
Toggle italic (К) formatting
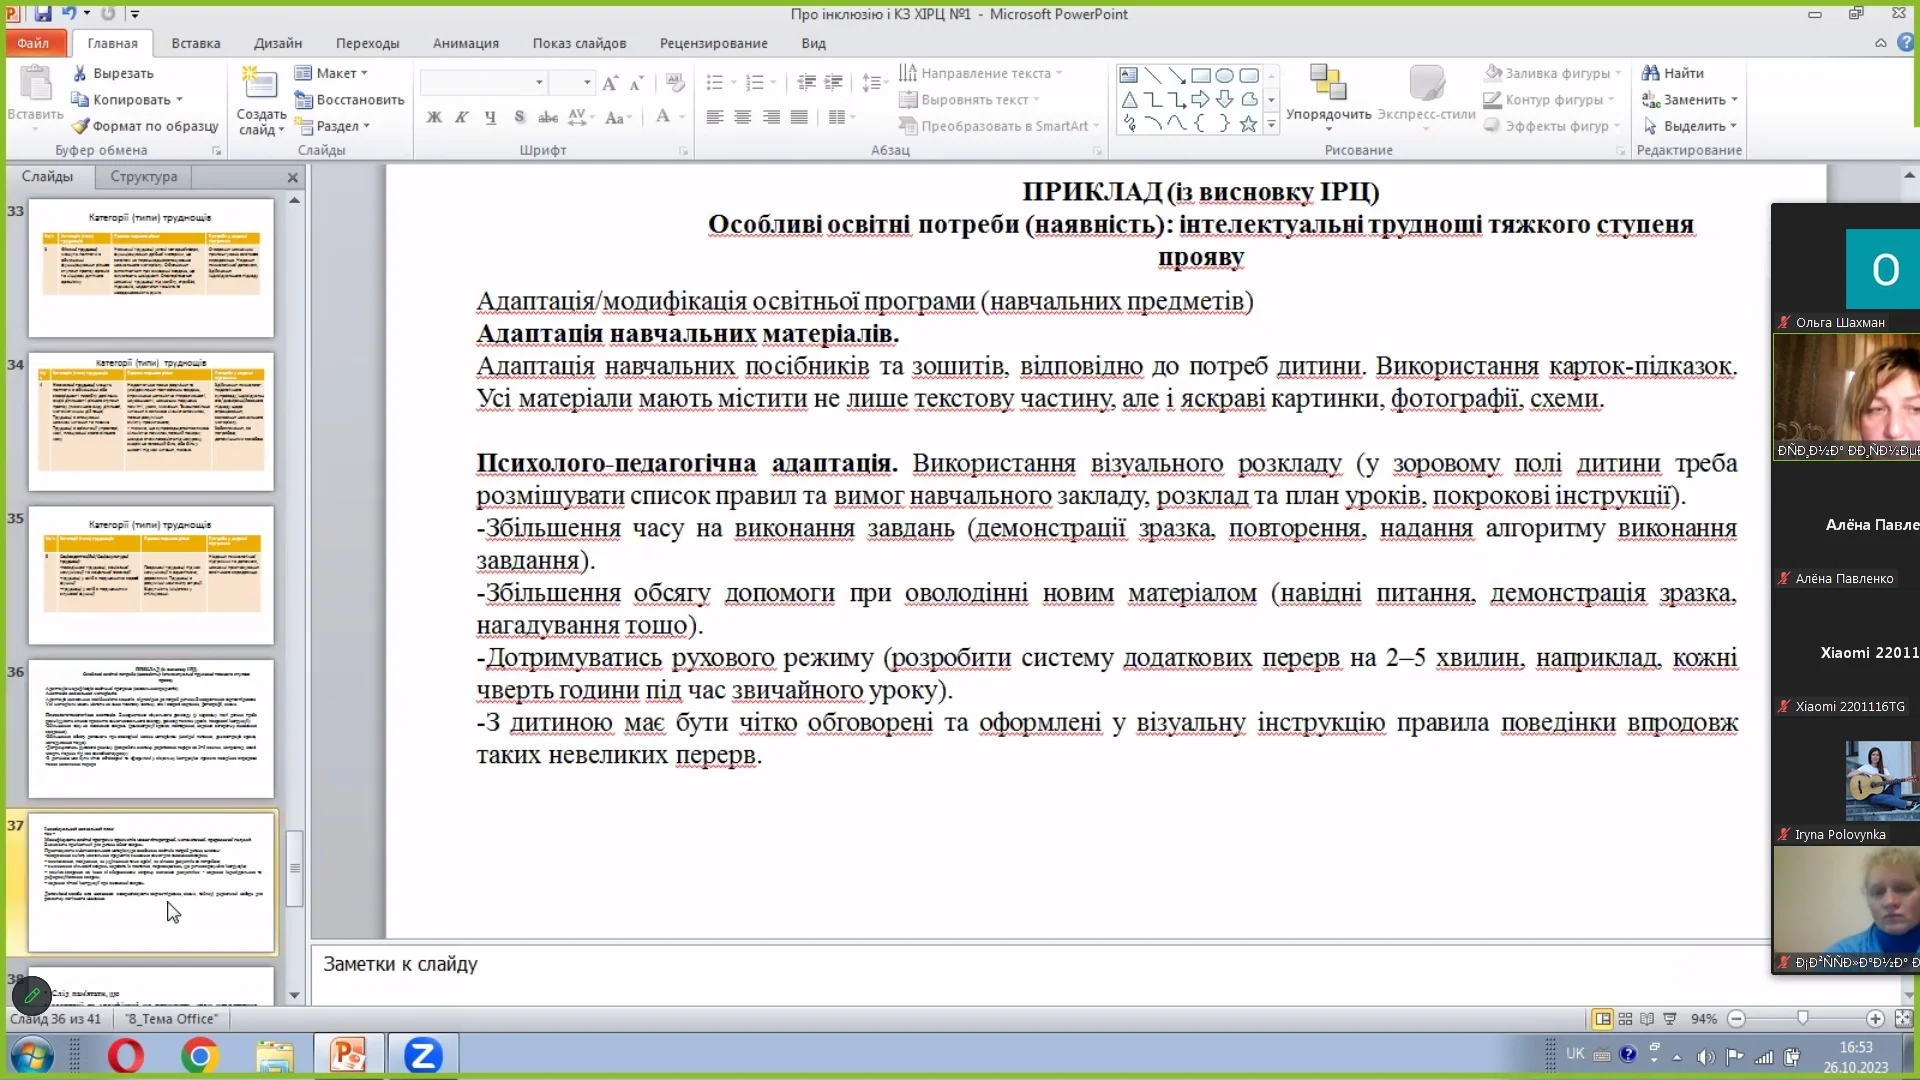[x=461, y=118]
